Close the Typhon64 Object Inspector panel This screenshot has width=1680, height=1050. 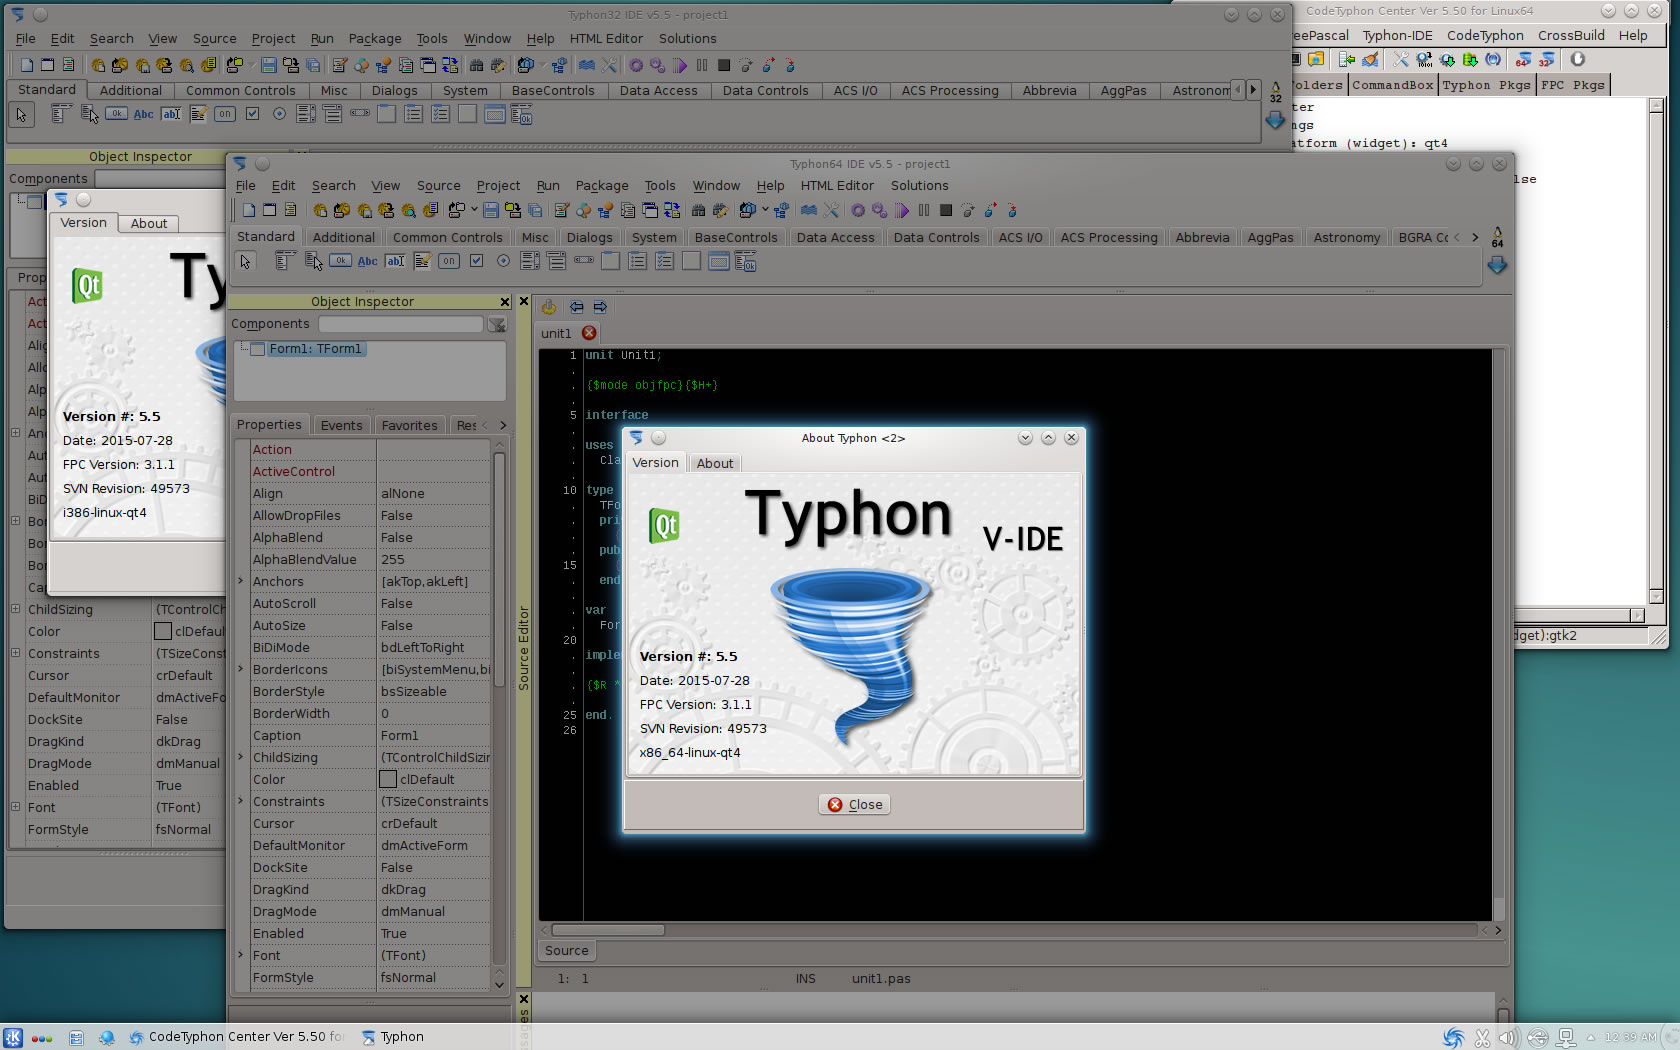(504, 301)
